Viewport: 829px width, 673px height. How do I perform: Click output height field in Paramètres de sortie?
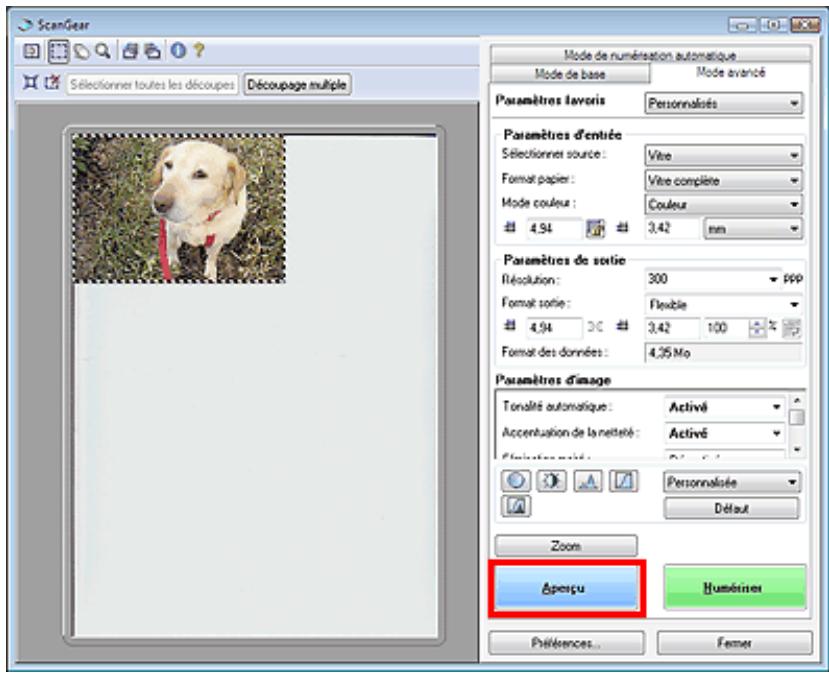pyautogui.click(x=673, y=328)
